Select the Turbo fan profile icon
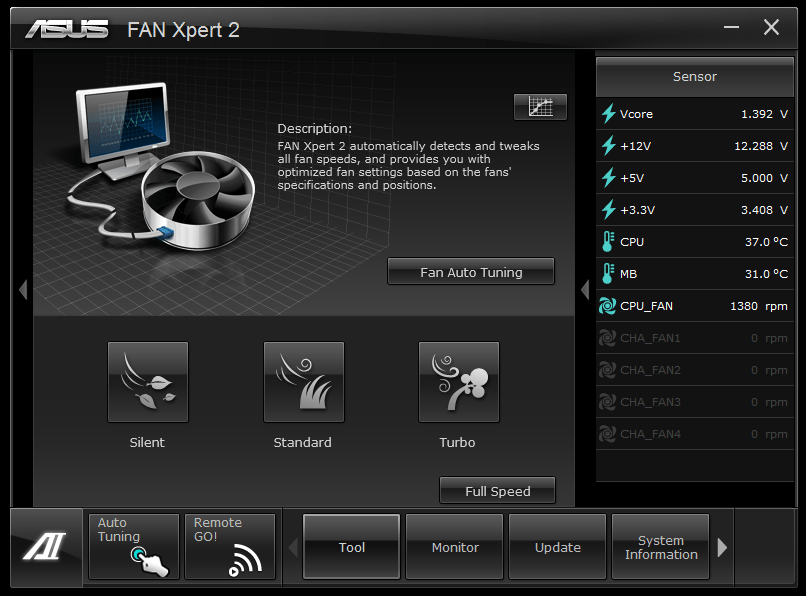Image resolution: width=806 pixels, height=596 pixels. (458, 381)
